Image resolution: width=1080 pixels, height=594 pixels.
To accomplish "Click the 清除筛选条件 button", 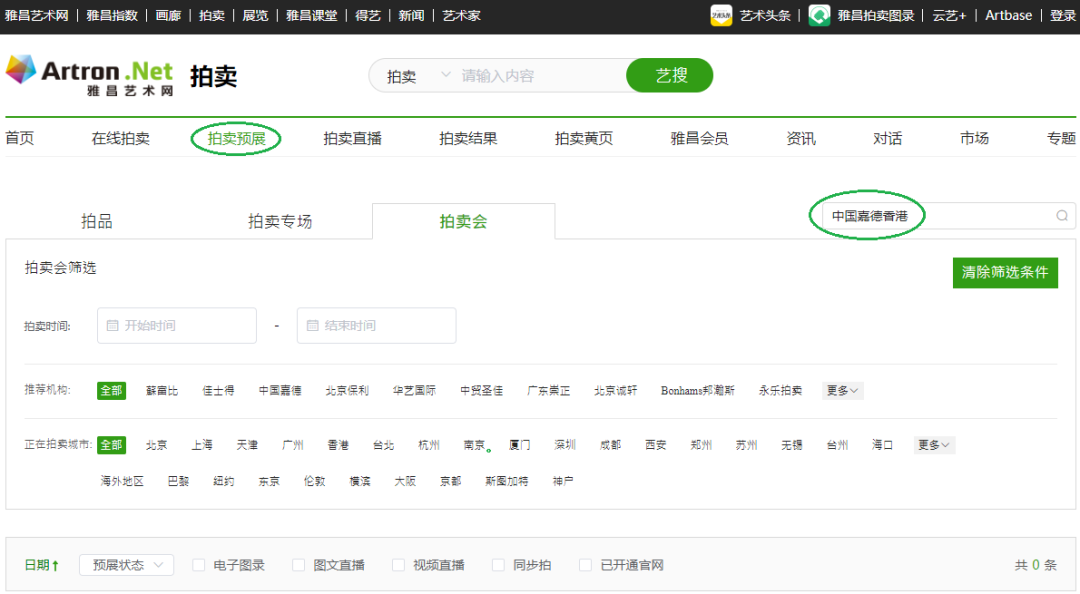I will pyautogui.click(x=1005, y=273).
